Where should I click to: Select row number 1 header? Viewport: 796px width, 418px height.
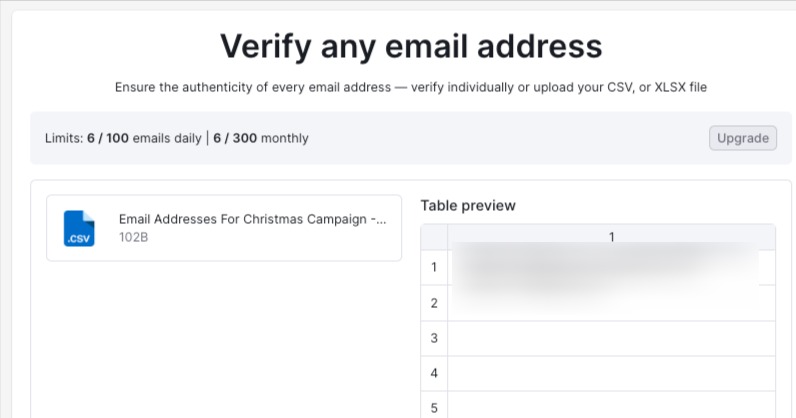pos(434,267)
